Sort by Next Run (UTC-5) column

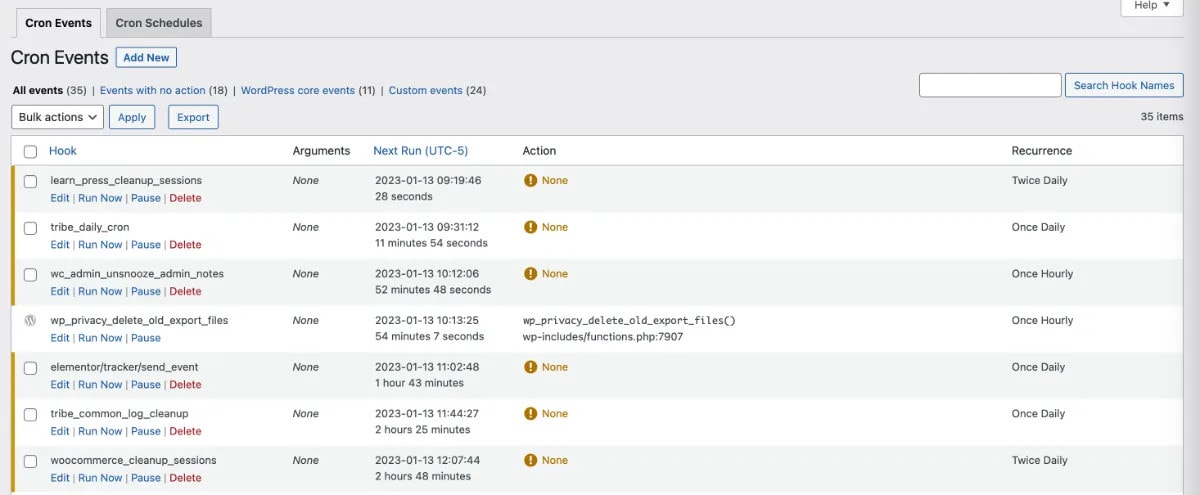click(420, 151)
